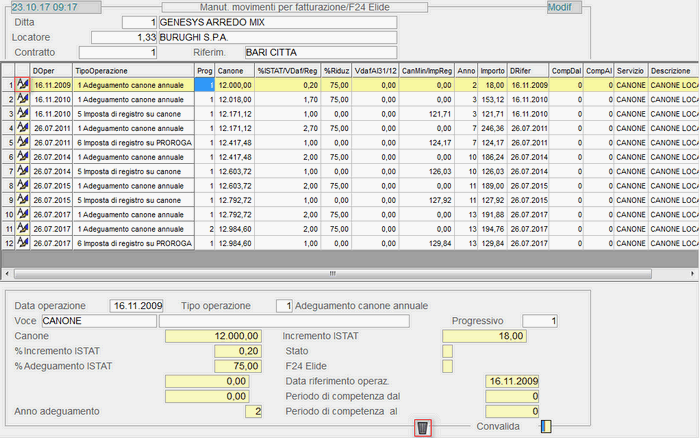Select row 5 Imposta di registro su PROROGA
This screenshot has width=700, height=438.
pyautogui.click(x=133, y=142)
